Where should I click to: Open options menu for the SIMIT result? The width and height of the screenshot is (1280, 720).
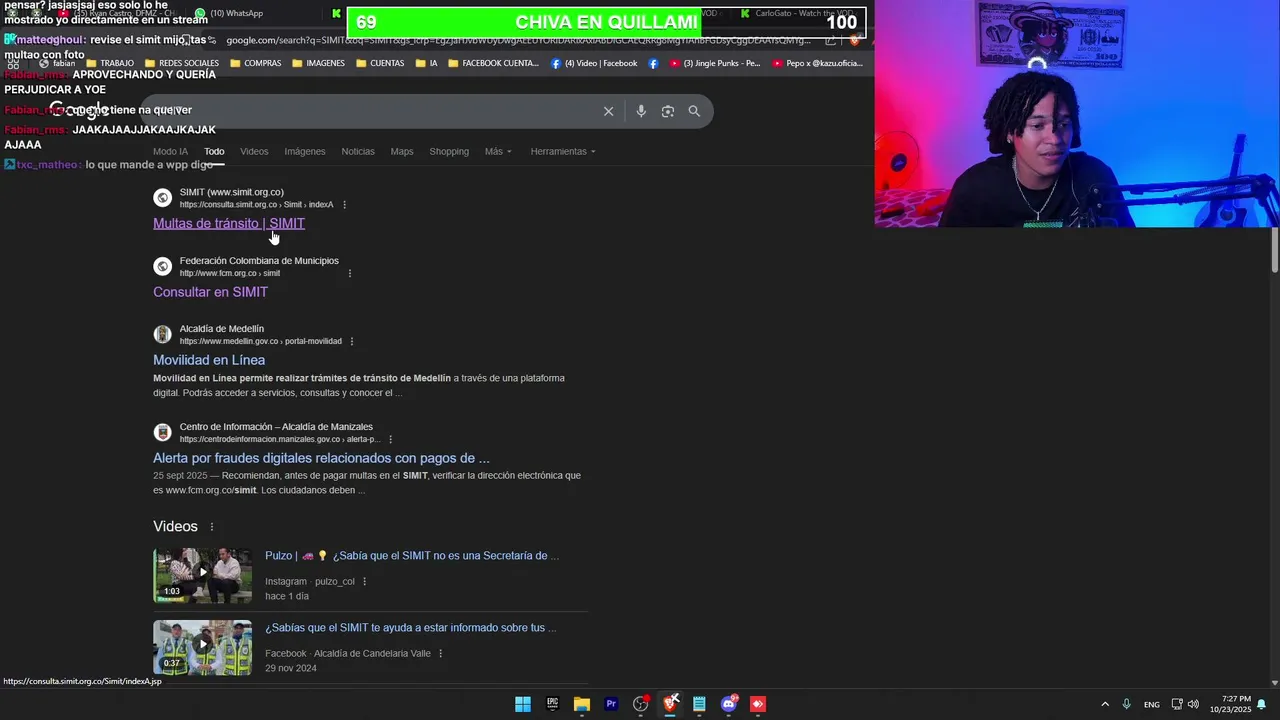click(345, 205)
